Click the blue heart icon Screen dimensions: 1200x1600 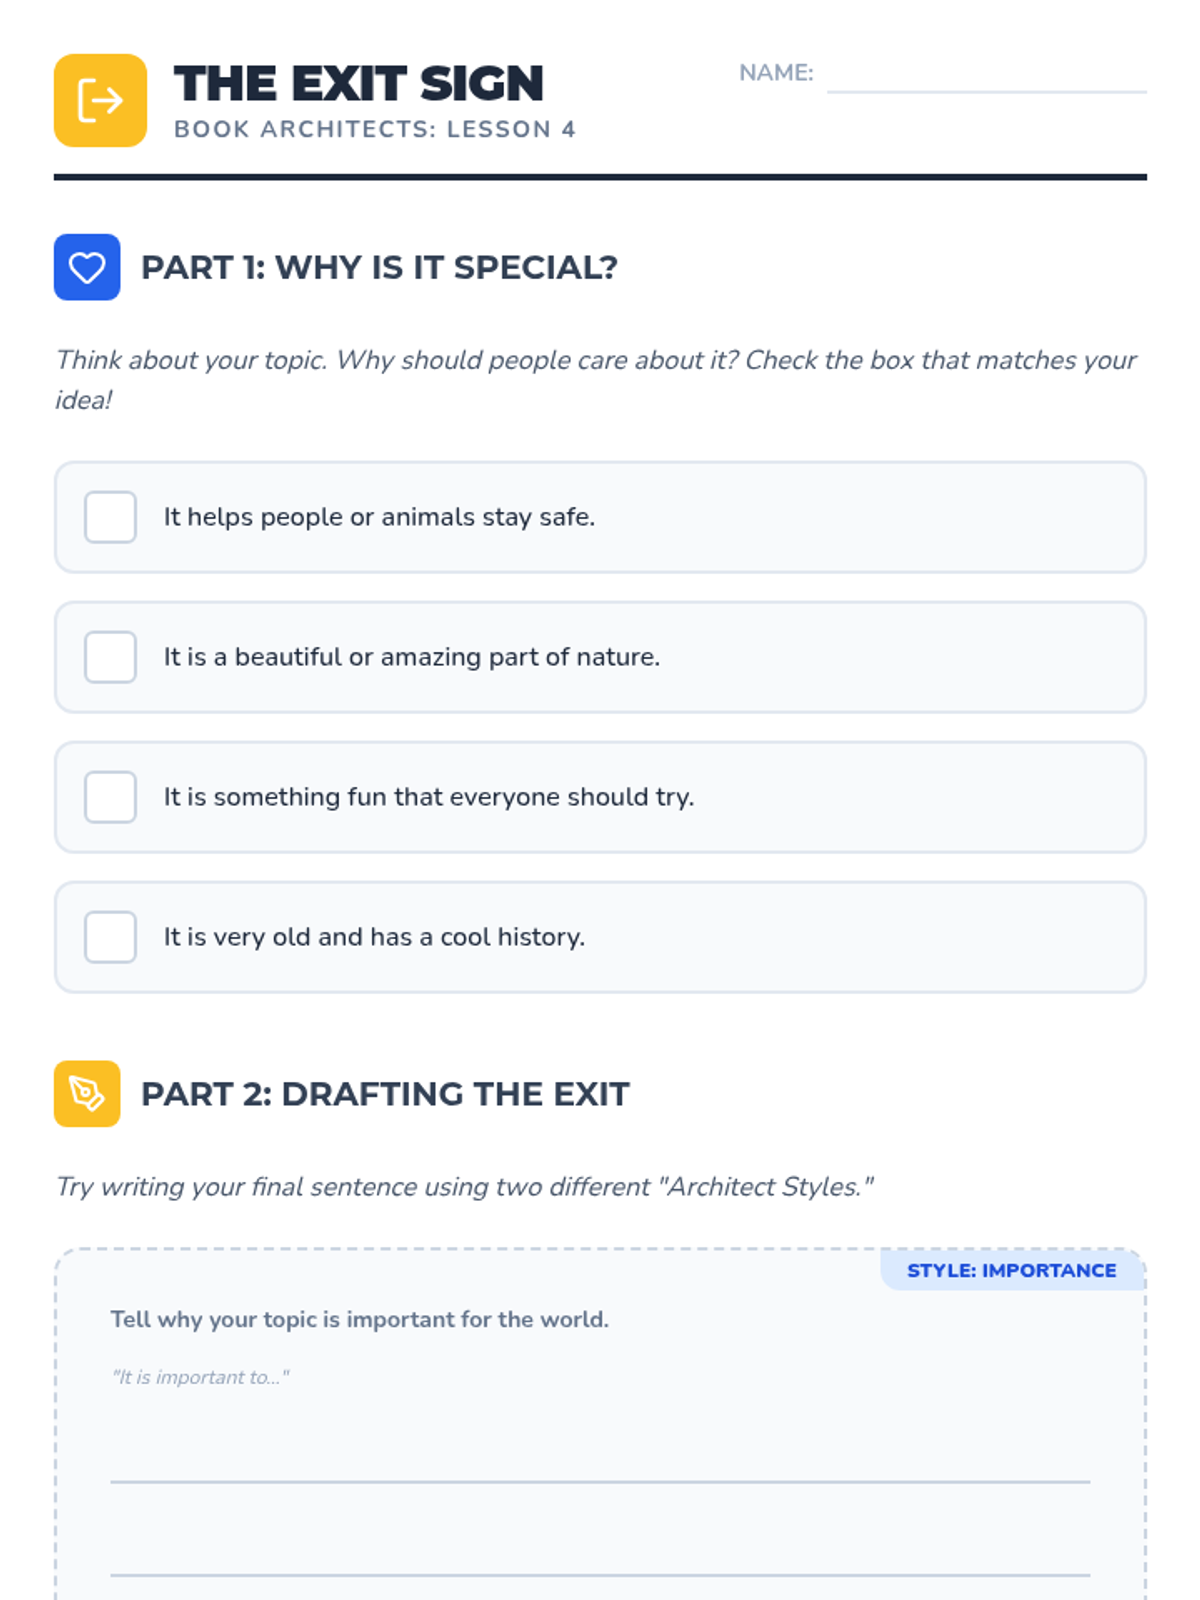point(87,267)
